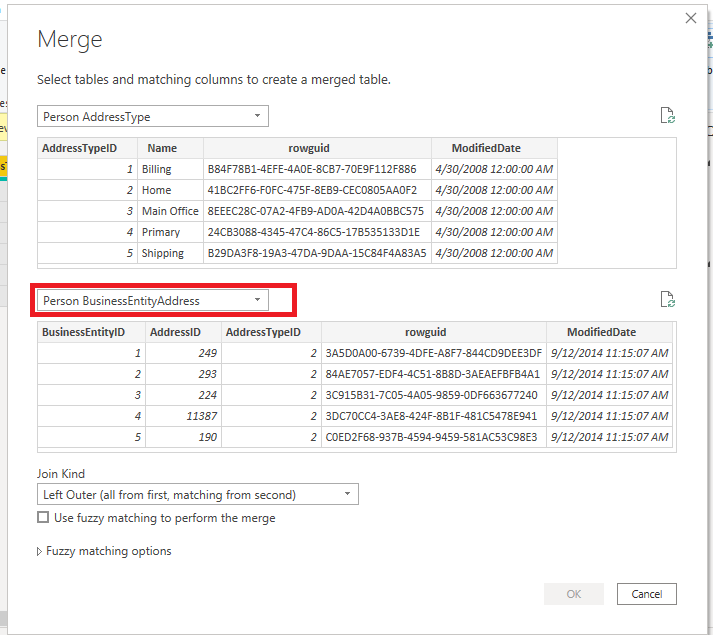Click refresh preview icon for second table
Image resolution: width=713 pixels, height=635 pixels.
point(667,299)
